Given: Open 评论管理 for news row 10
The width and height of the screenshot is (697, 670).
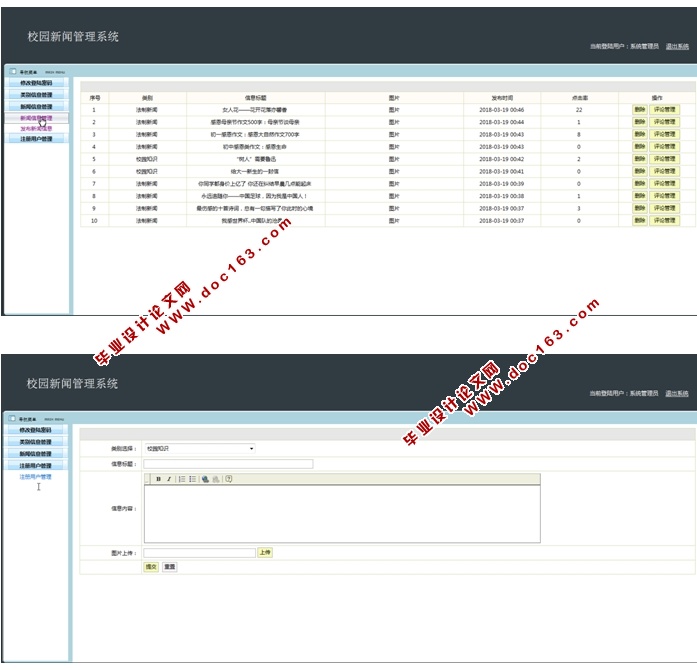Looking at the screenshot, I should (x=665, y=221).
